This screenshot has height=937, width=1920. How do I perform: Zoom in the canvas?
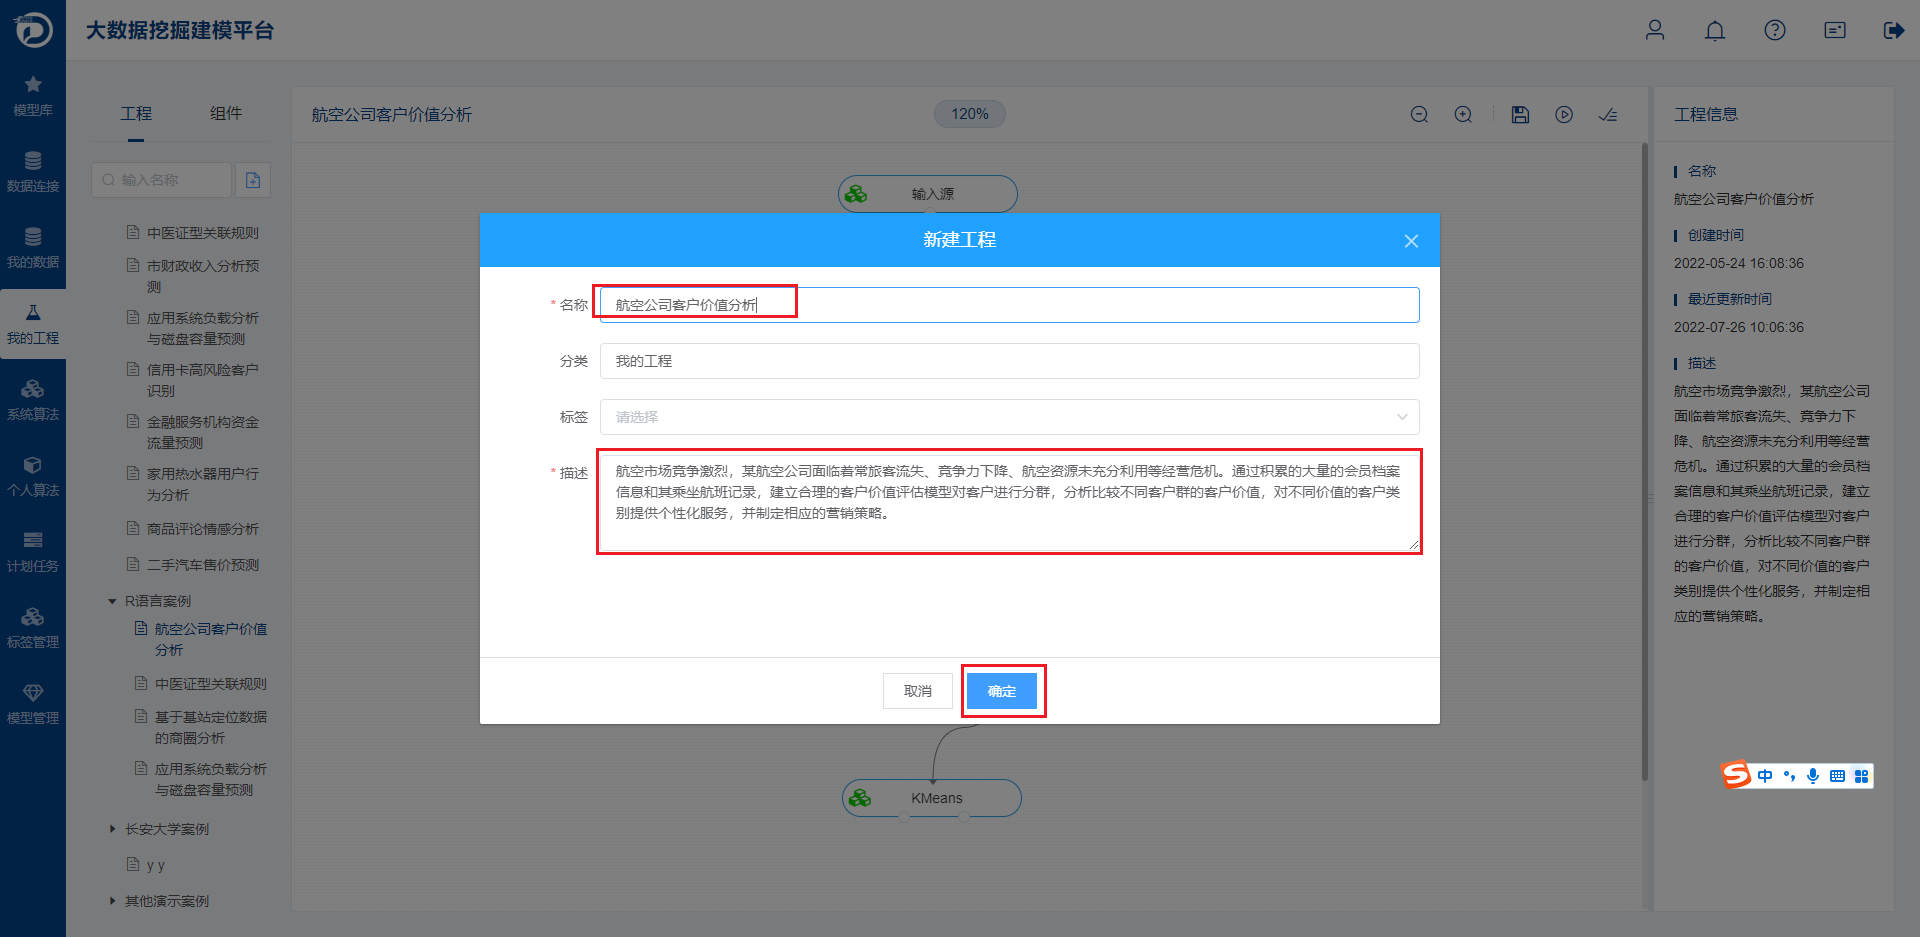(1463, 115)
